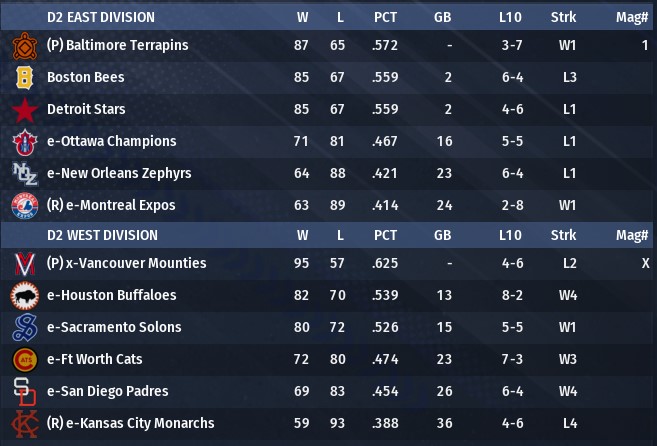The height and width of the screenshot is (446, 657).
Task: Click the Ottawa Champions team logo
Action: coord(23,142)
